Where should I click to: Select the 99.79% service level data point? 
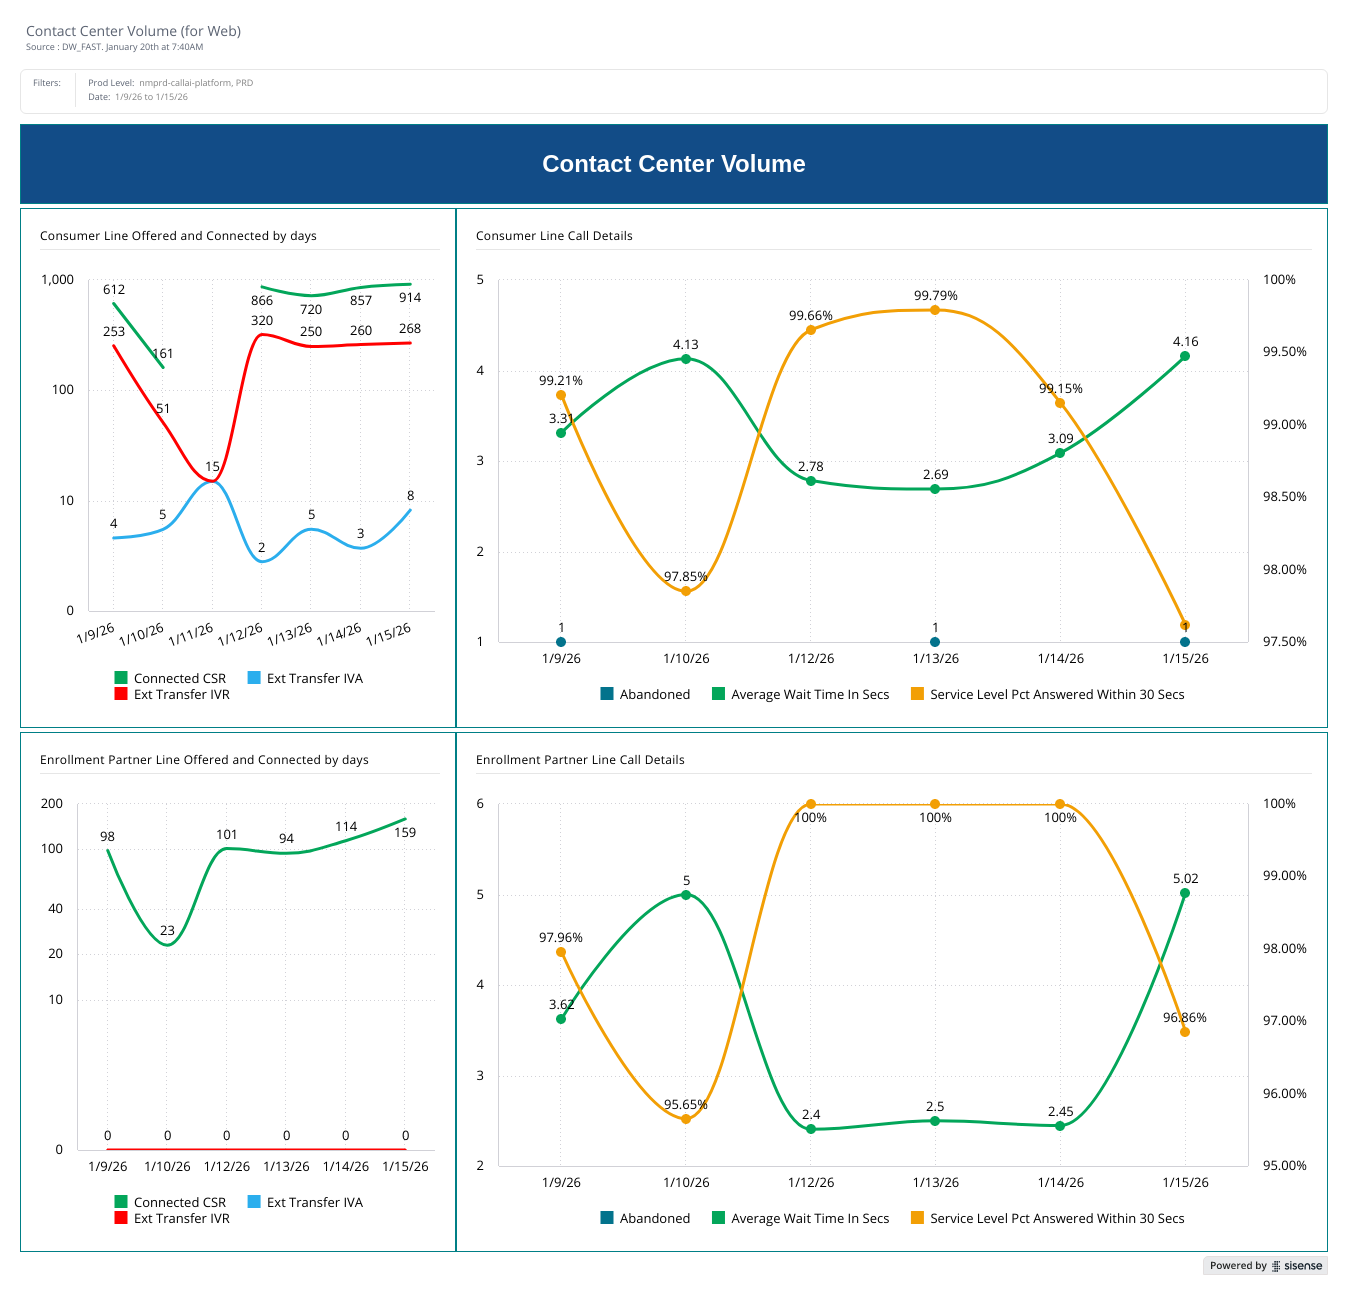tap(935, 310)
